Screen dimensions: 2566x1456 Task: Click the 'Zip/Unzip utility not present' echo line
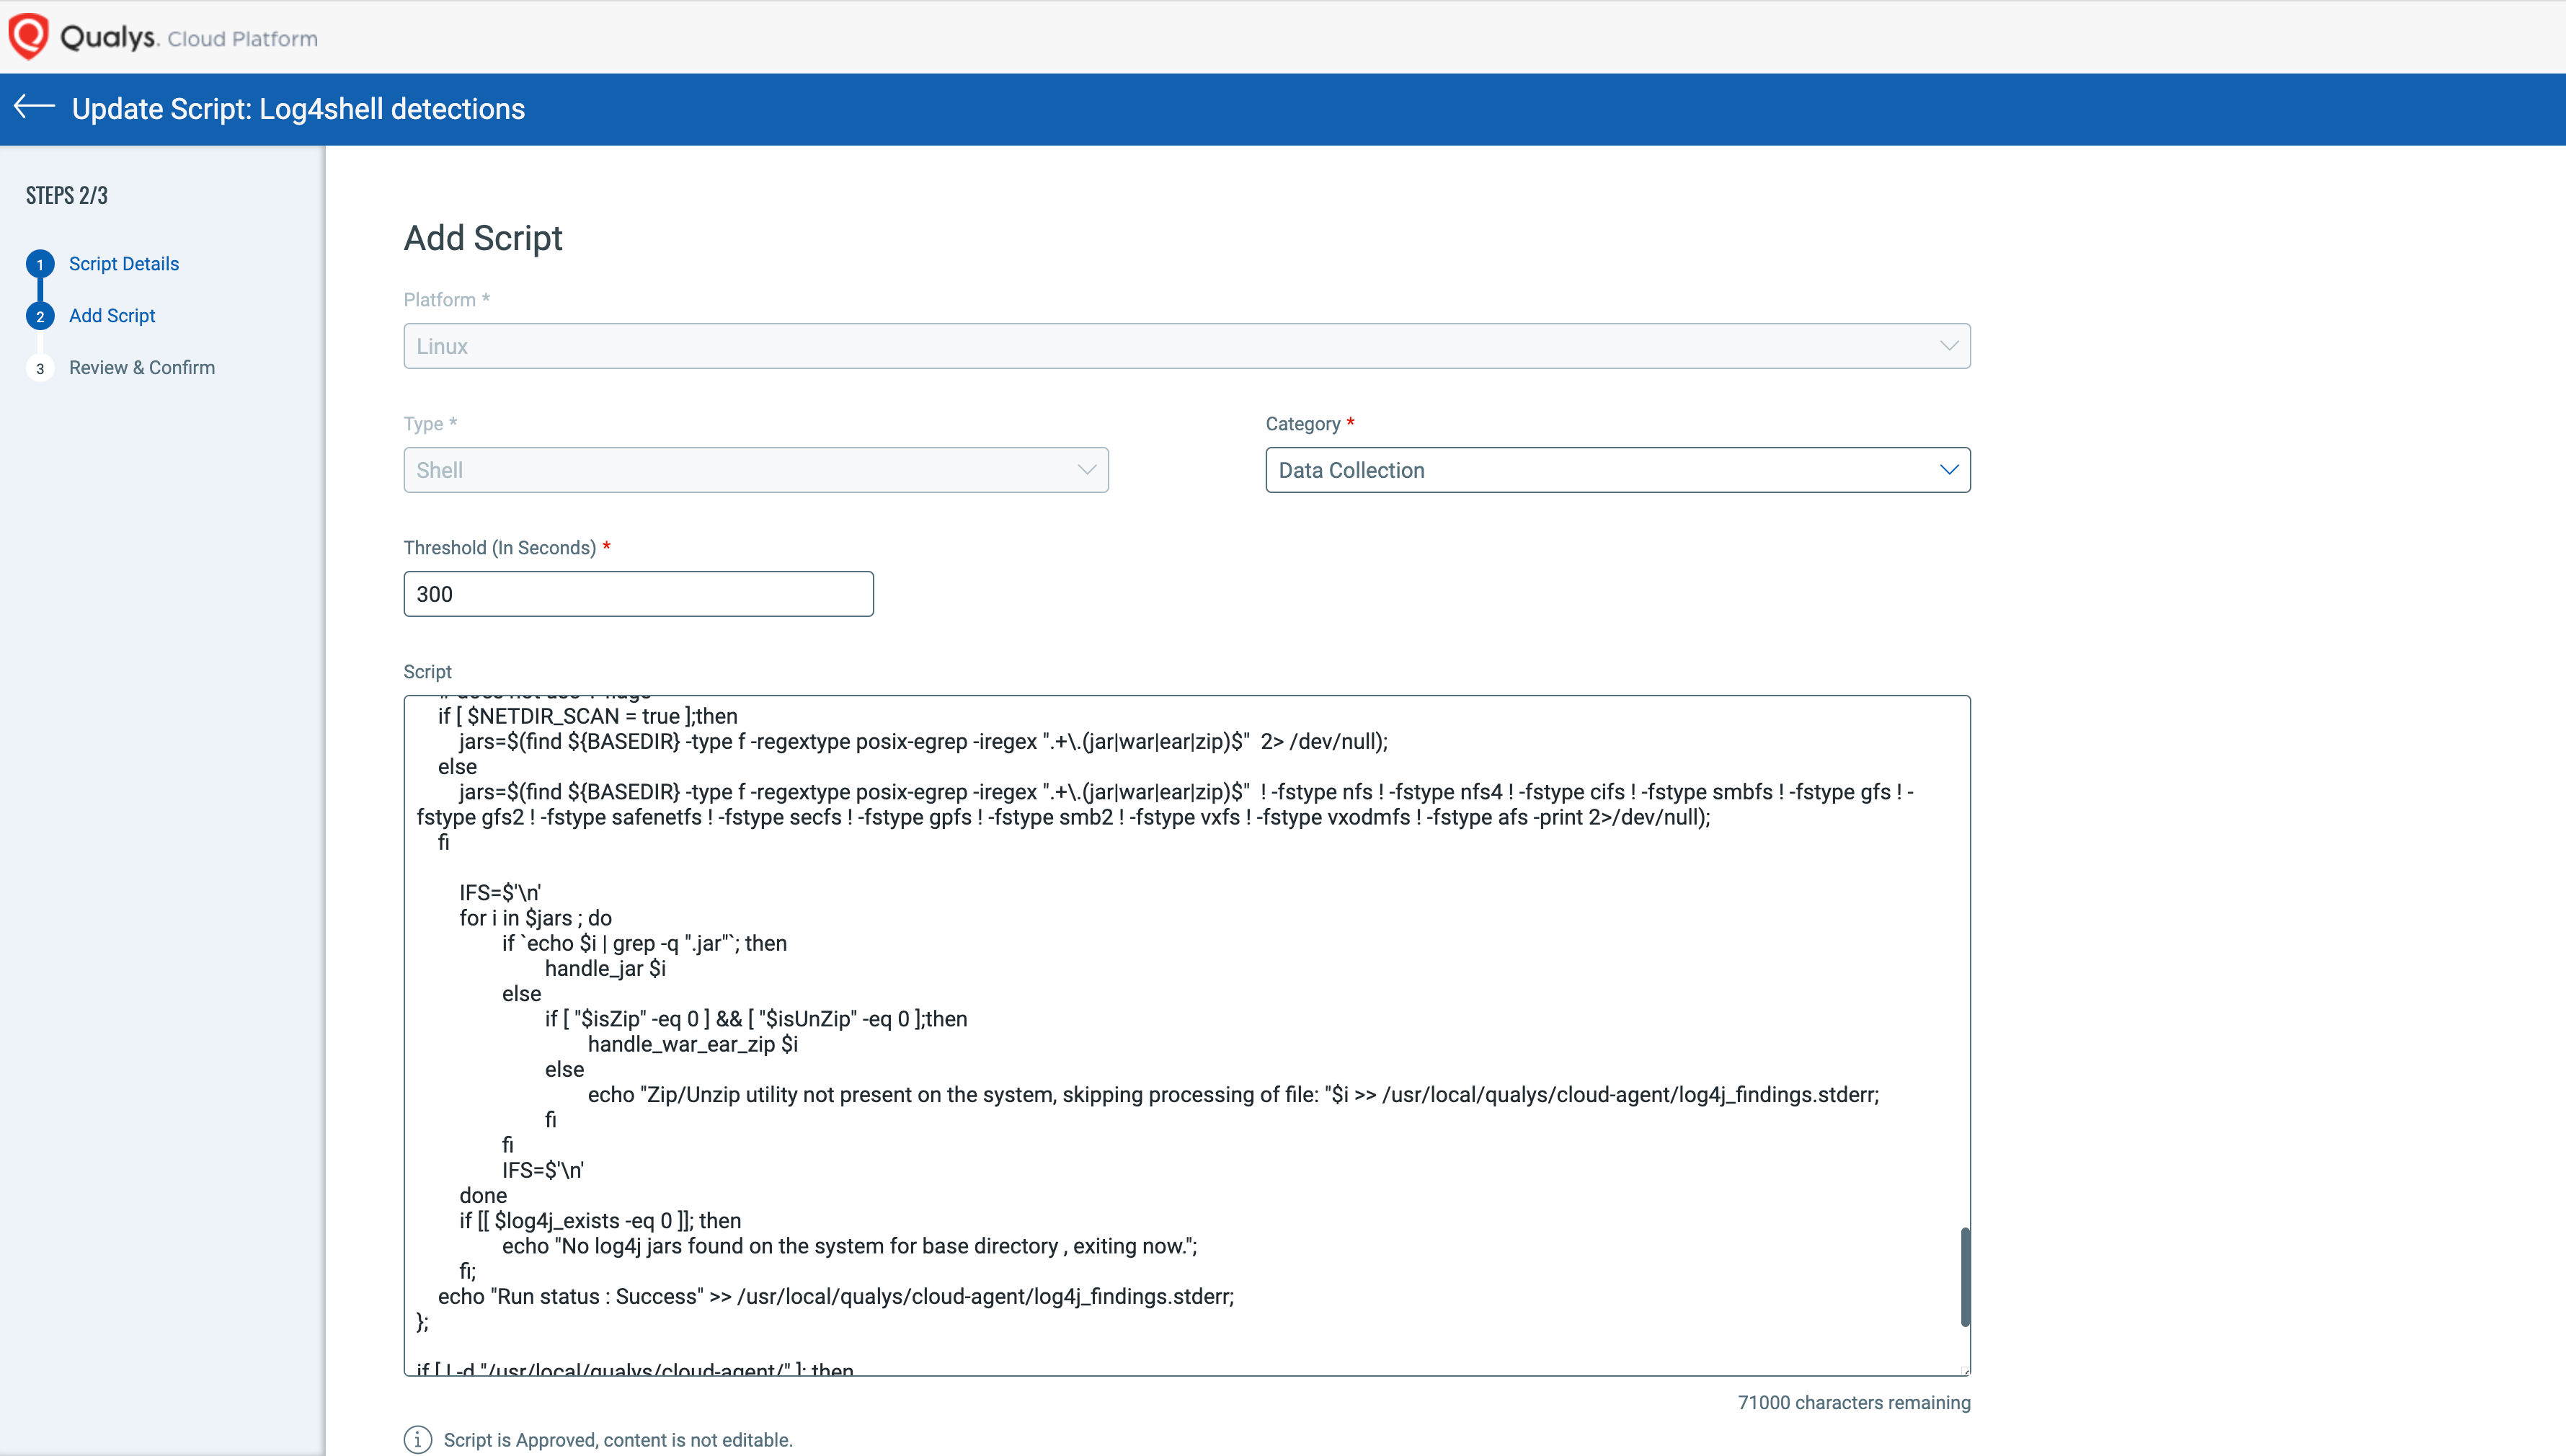[x=1234, y=1094]
